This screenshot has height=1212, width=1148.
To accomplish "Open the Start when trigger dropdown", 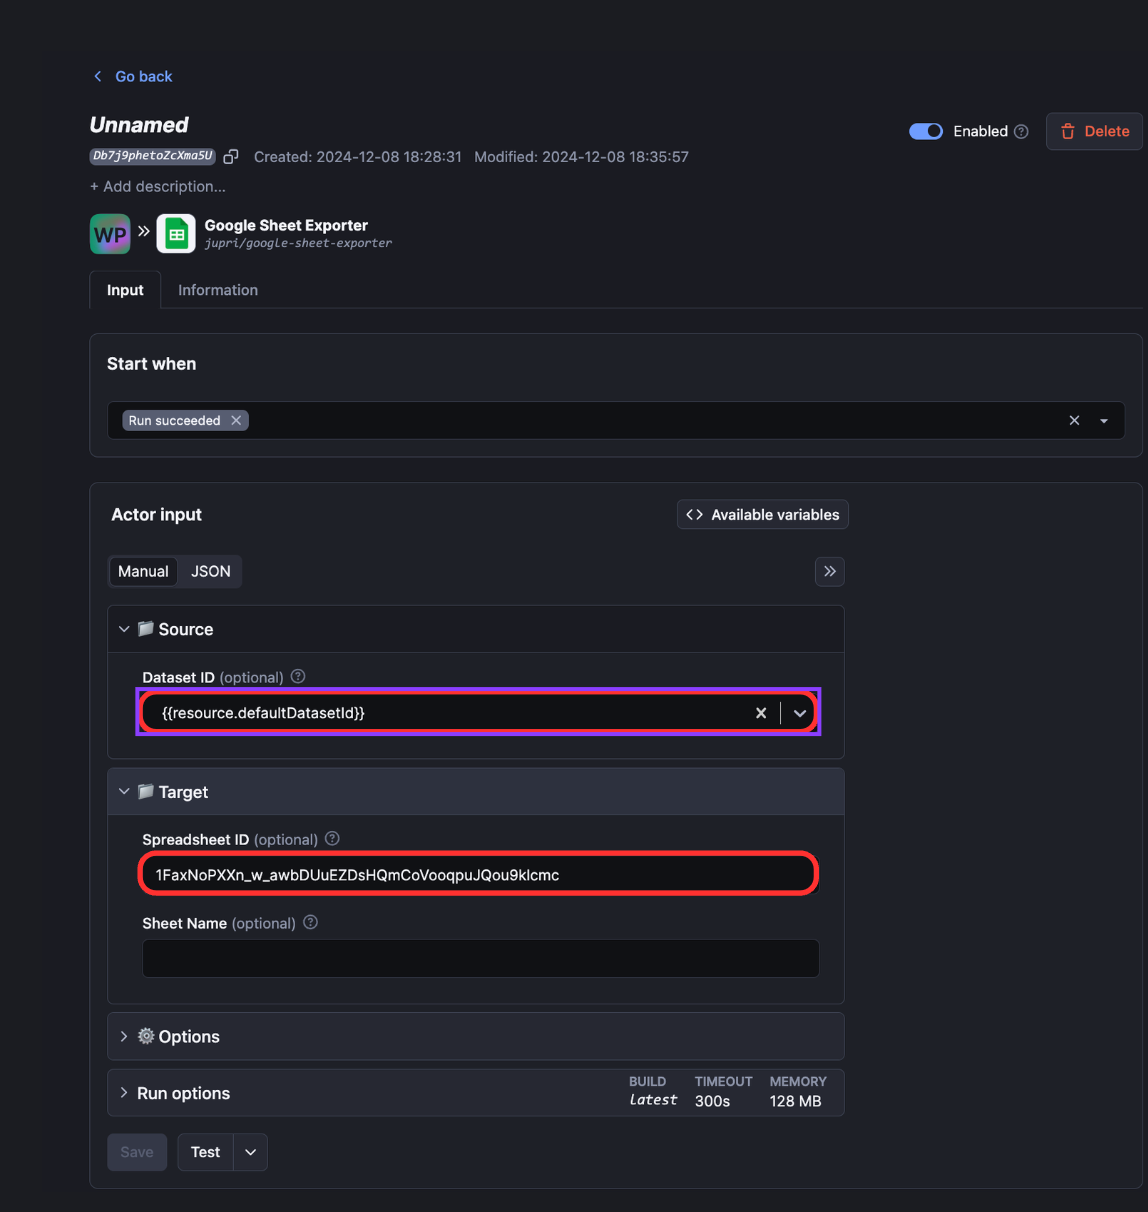I will (1103, 420).
